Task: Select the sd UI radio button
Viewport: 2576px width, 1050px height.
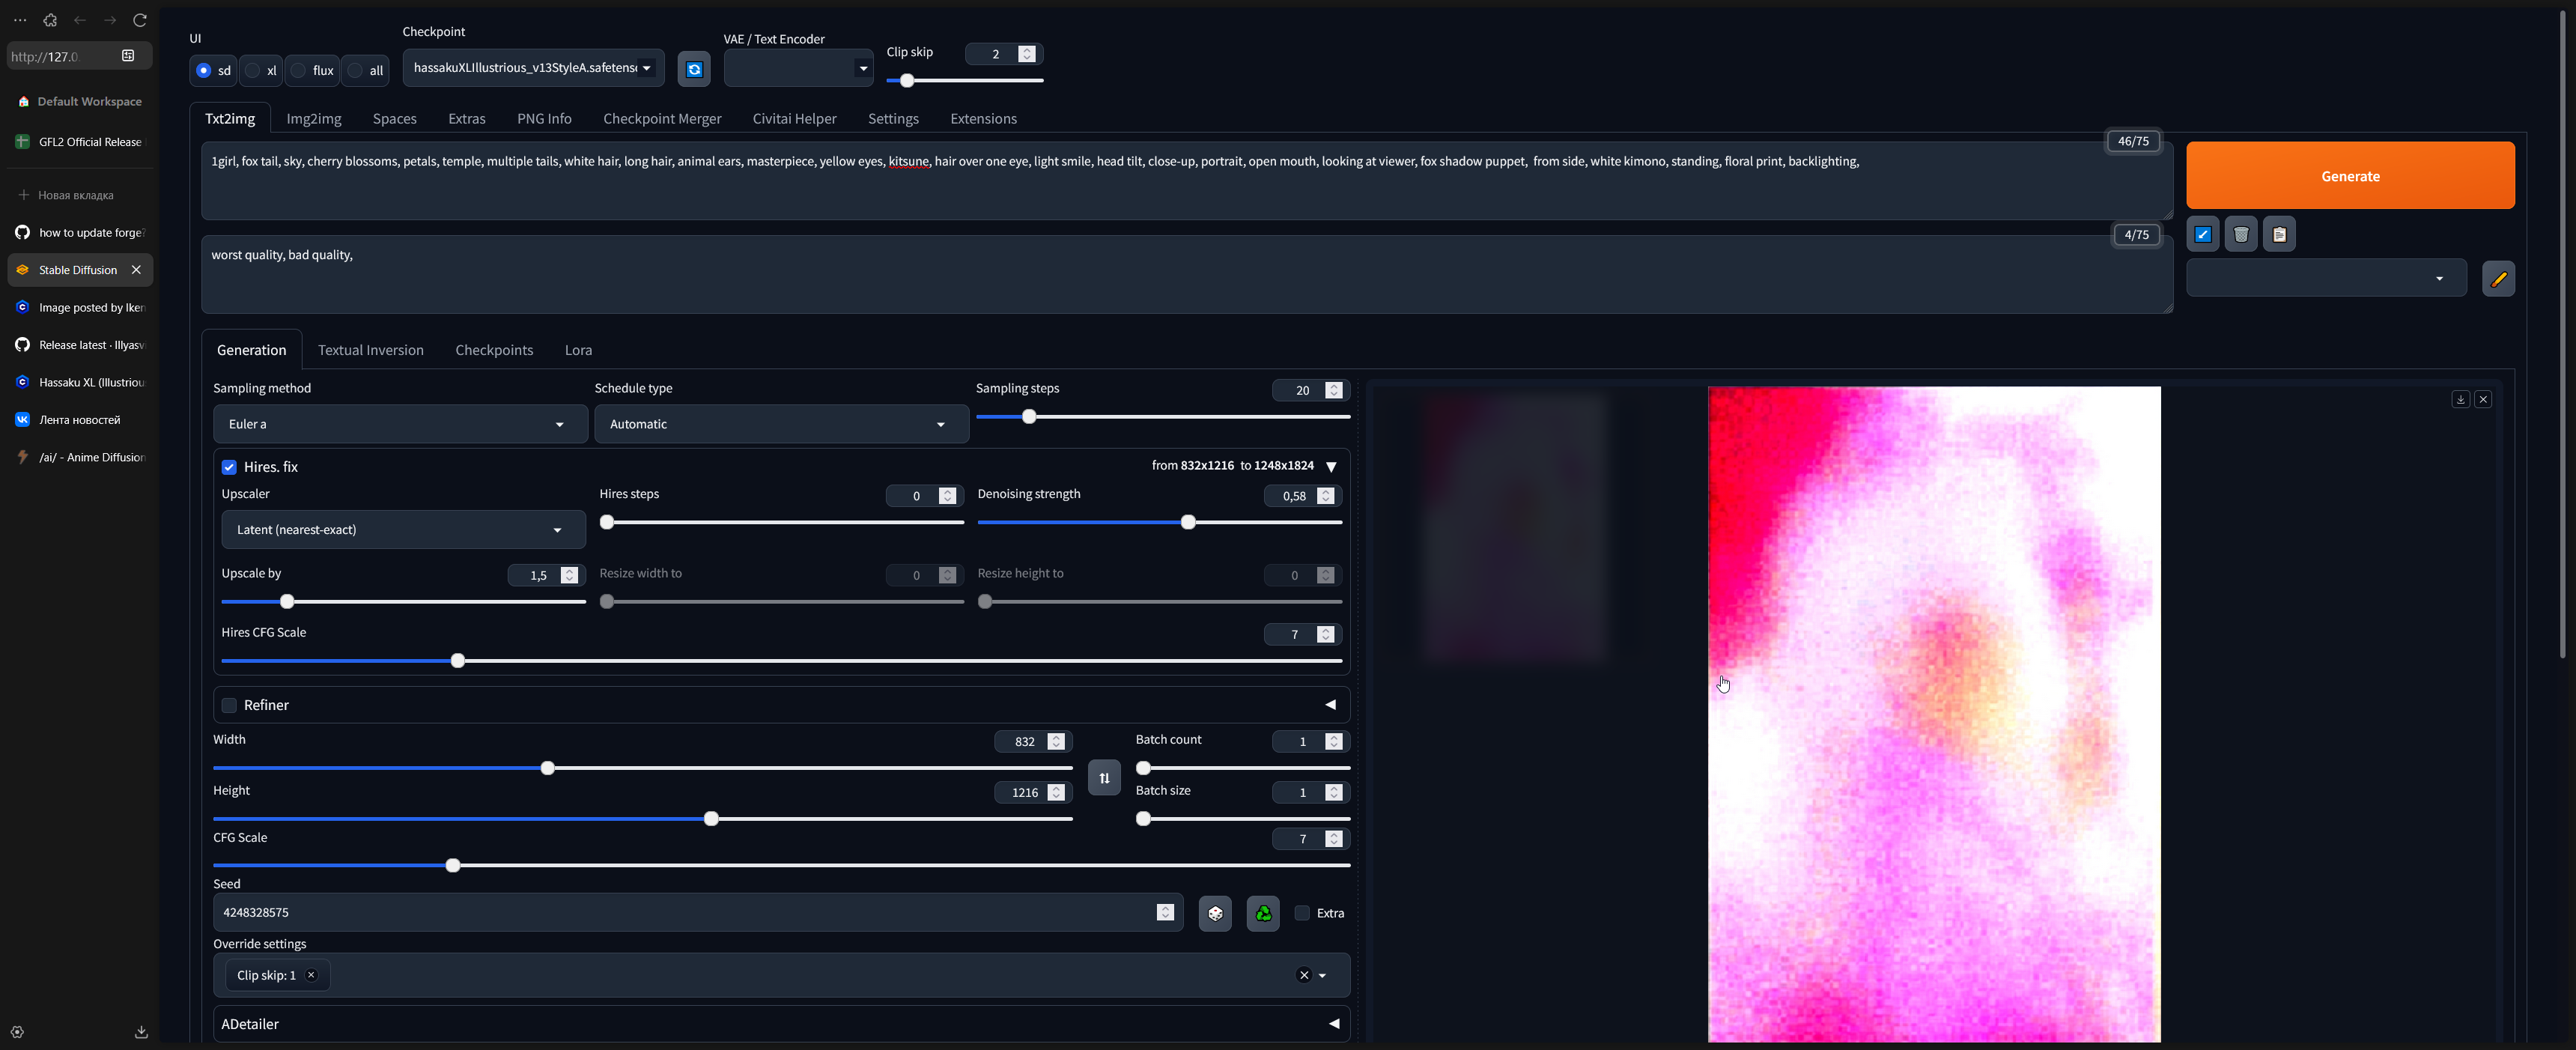Action: pos(204,70)
